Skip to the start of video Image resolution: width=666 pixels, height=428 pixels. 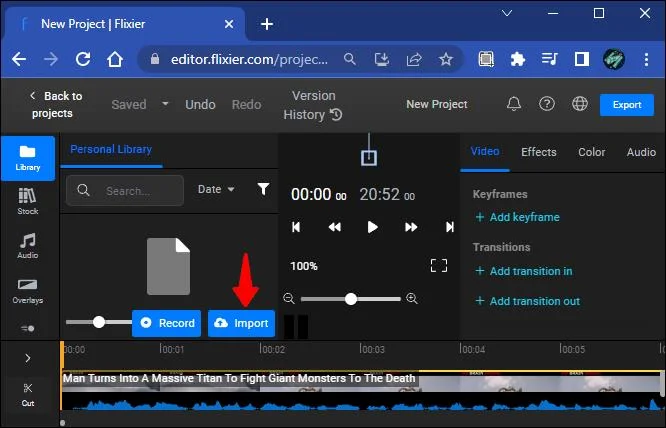coord(296,227)
